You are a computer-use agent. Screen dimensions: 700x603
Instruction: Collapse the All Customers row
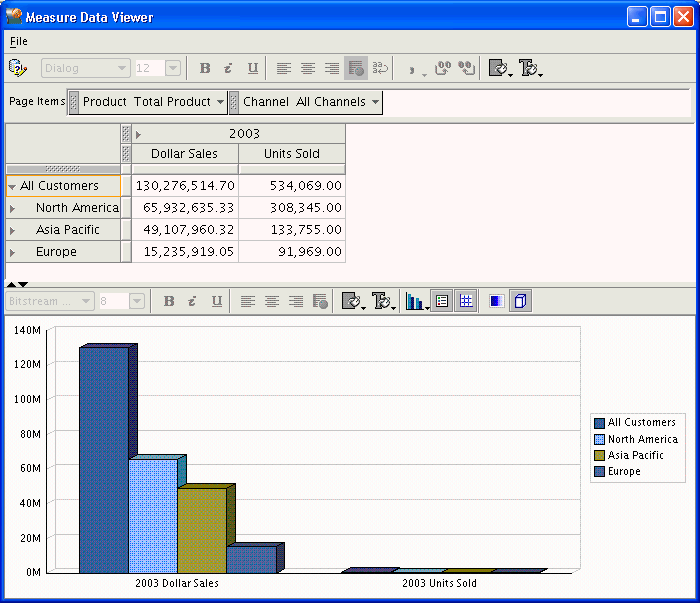tap(12, 187)
